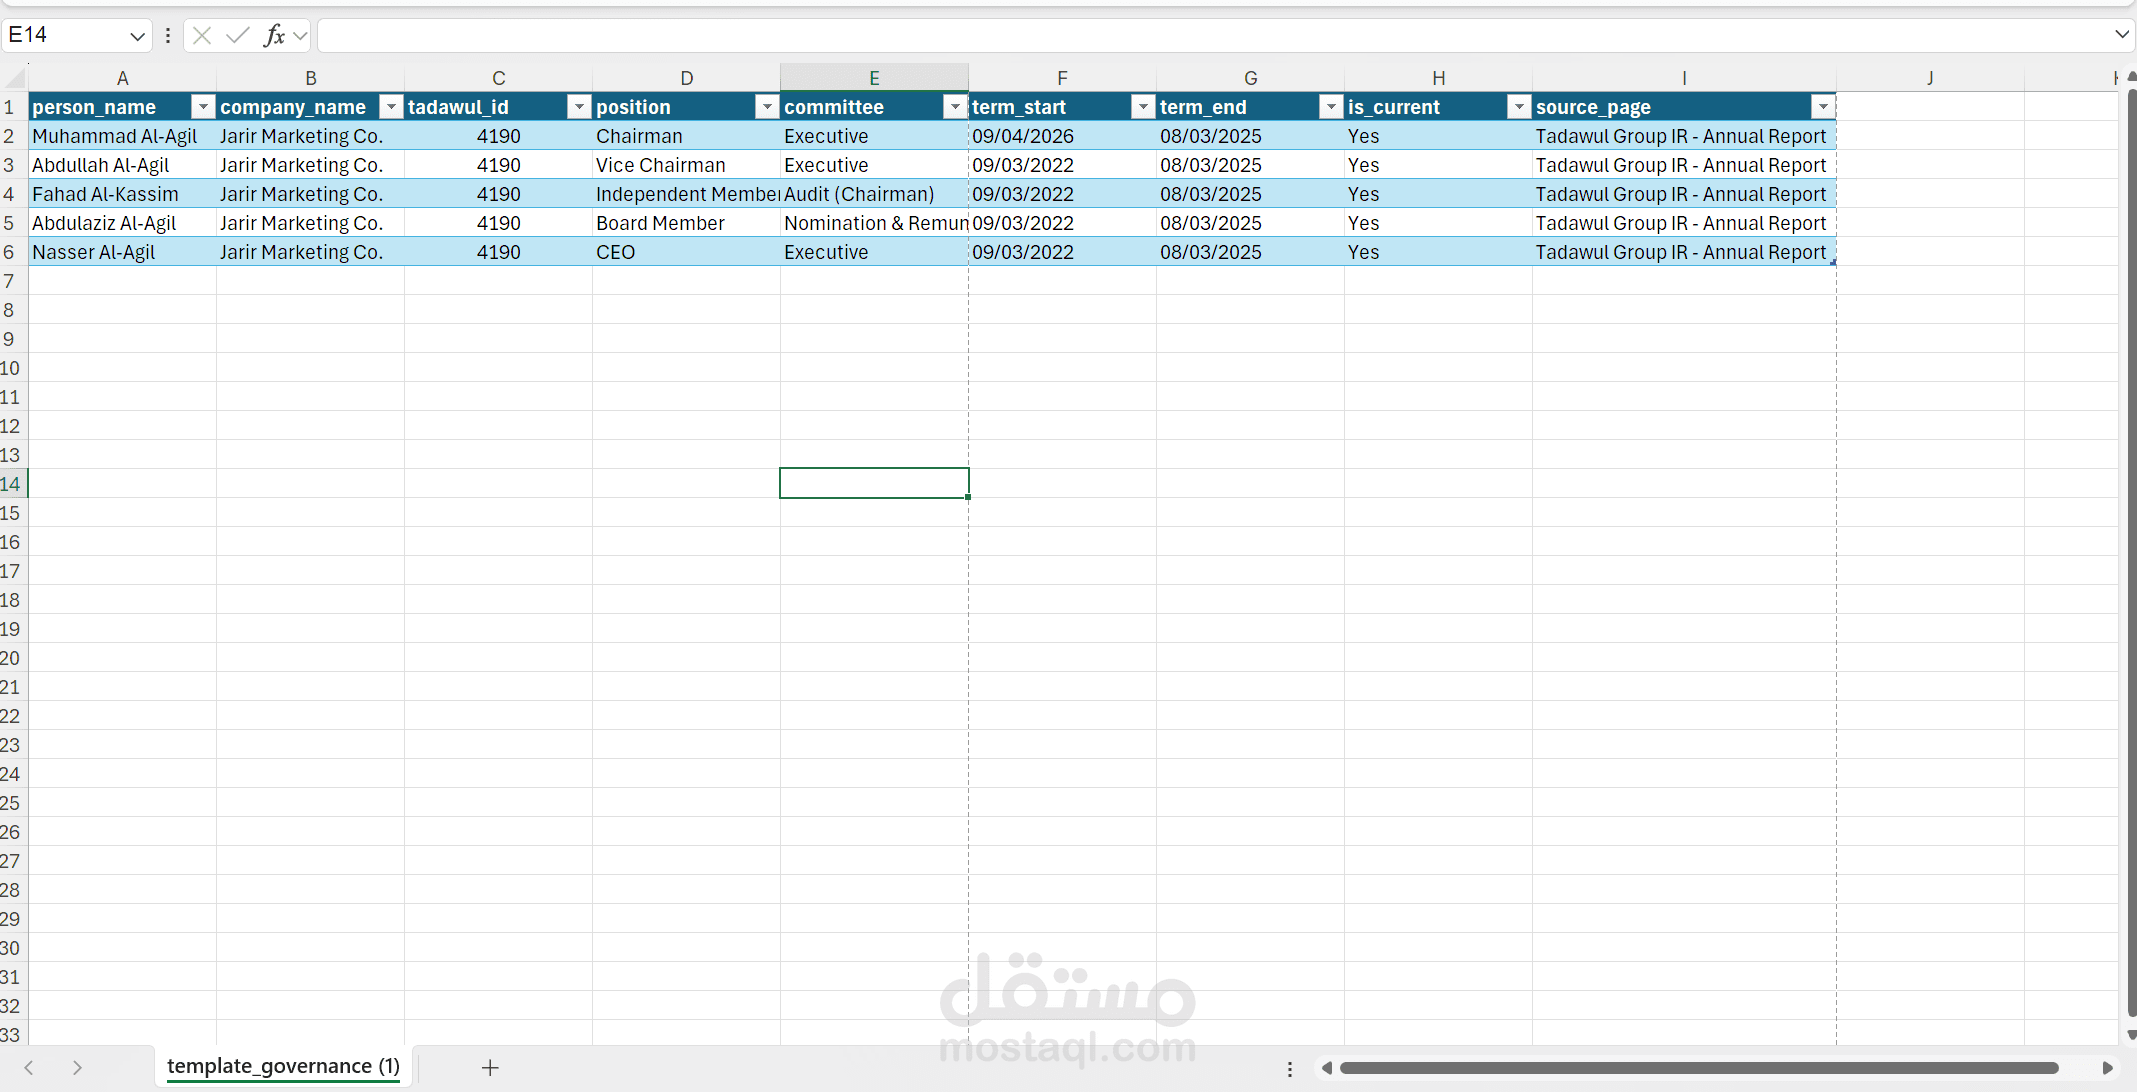2137x1092 pixels.
Task: Select row 14 header
Action: 13,484
